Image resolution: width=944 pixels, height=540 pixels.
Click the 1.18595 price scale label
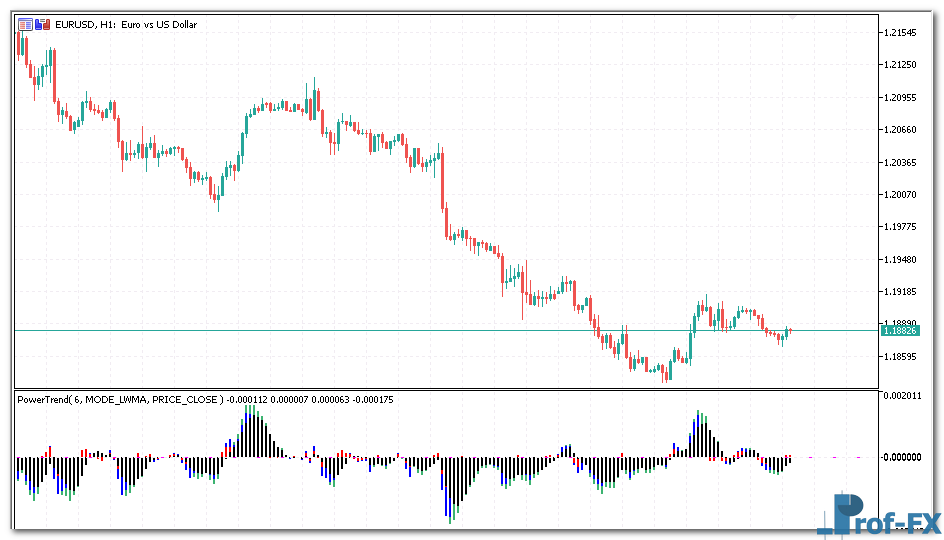click(901, 357)
